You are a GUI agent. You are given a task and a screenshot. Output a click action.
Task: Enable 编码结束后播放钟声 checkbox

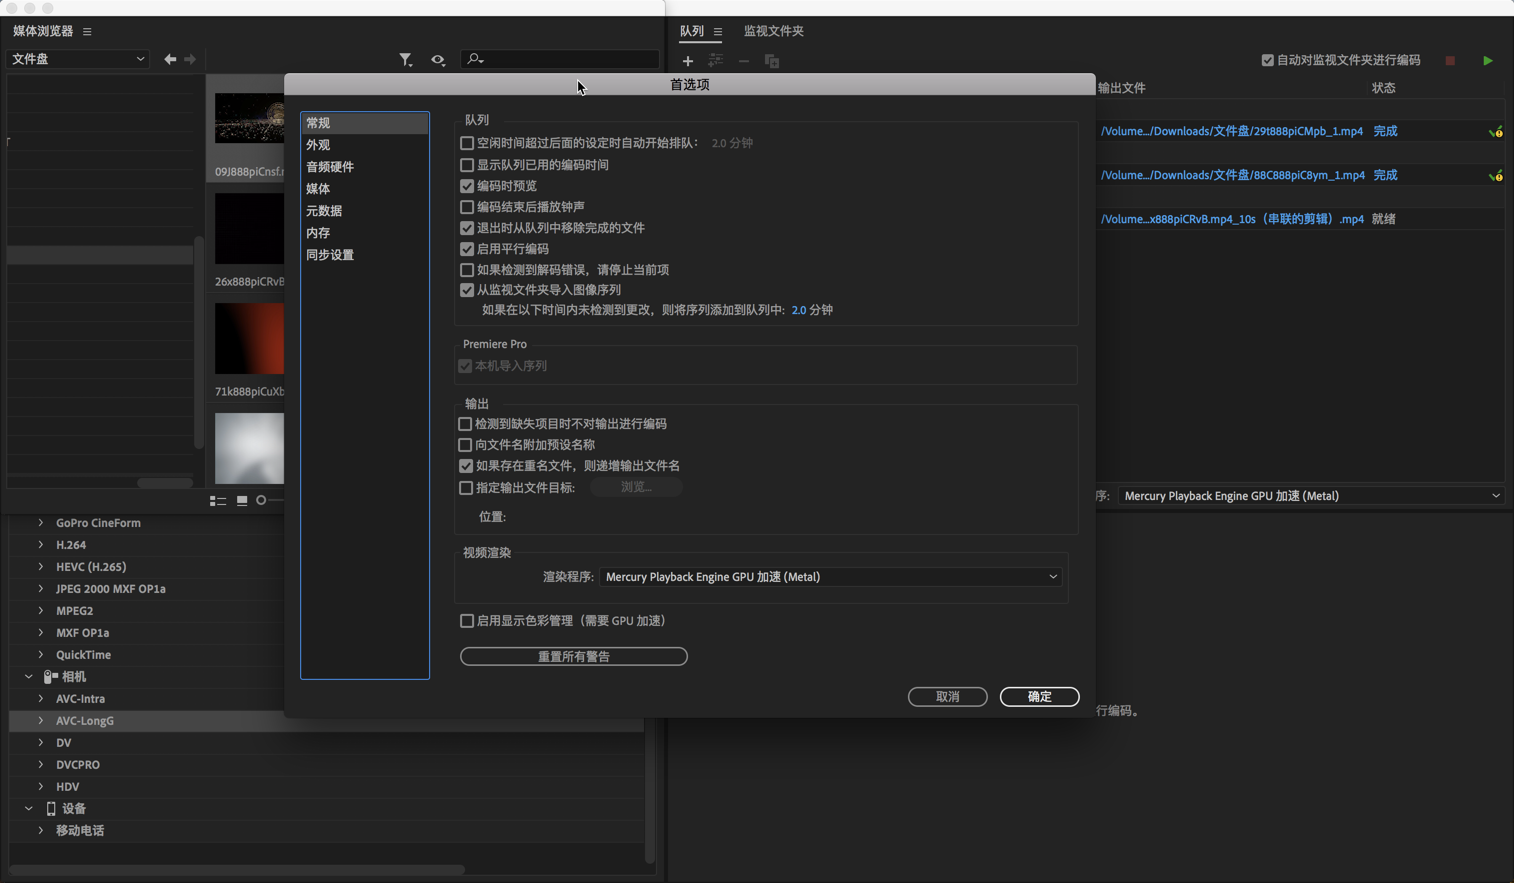point(467,207)
